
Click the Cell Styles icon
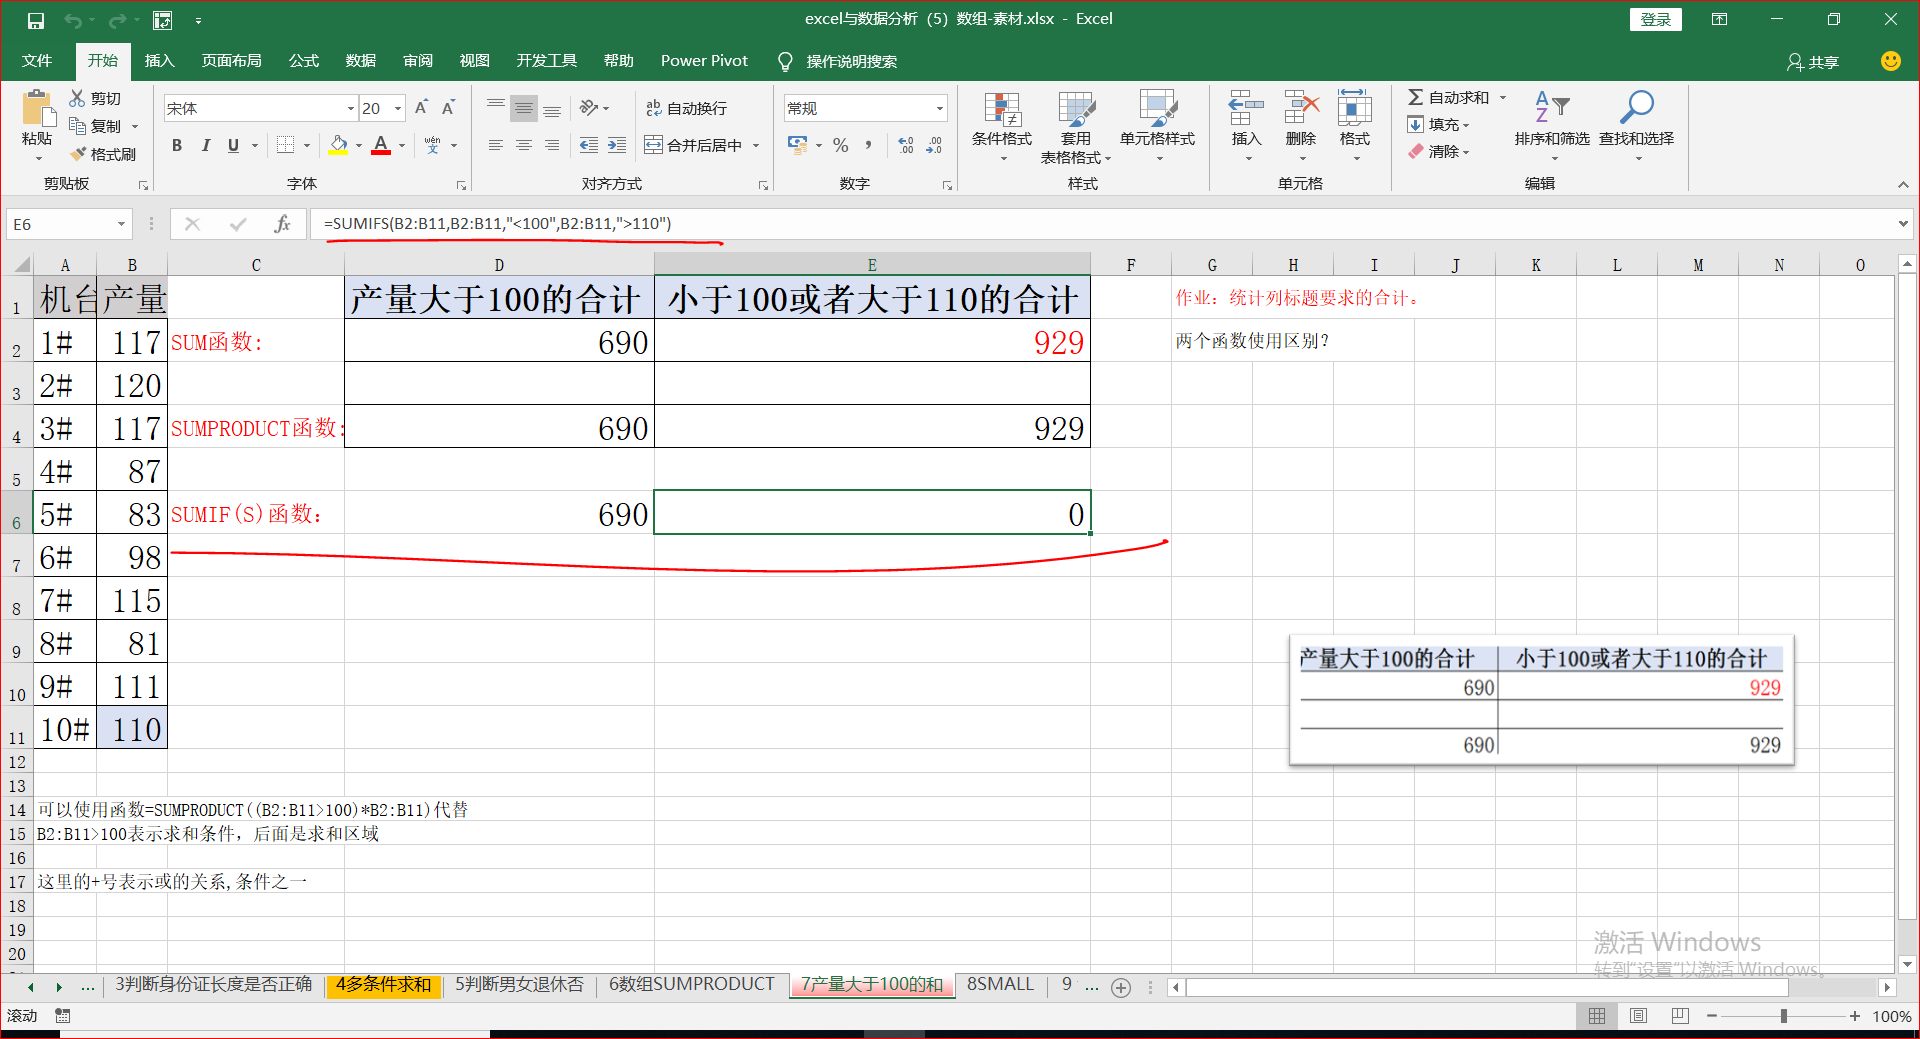[1157, 109]
